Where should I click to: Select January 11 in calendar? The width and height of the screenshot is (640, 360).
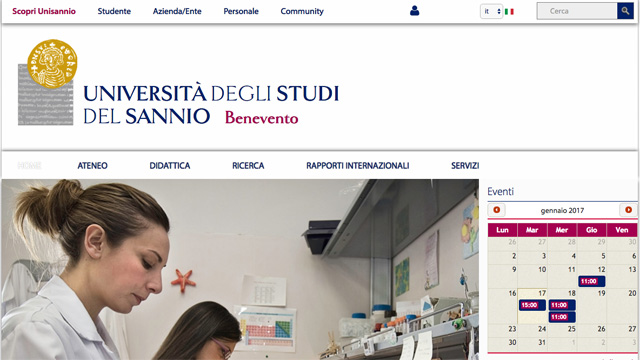[x=572, y=269]
